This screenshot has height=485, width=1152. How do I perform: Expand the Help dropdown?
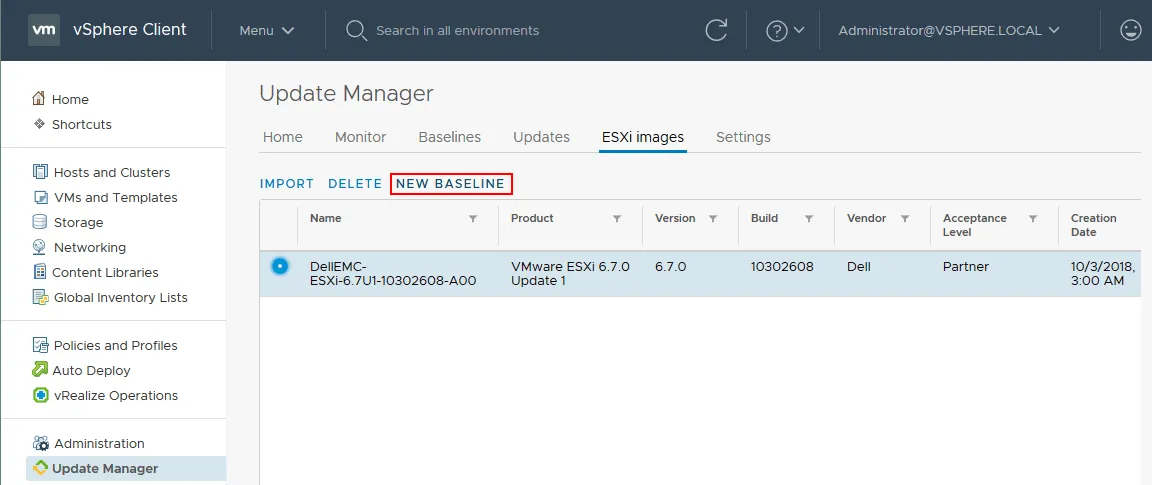pos(785,30)
